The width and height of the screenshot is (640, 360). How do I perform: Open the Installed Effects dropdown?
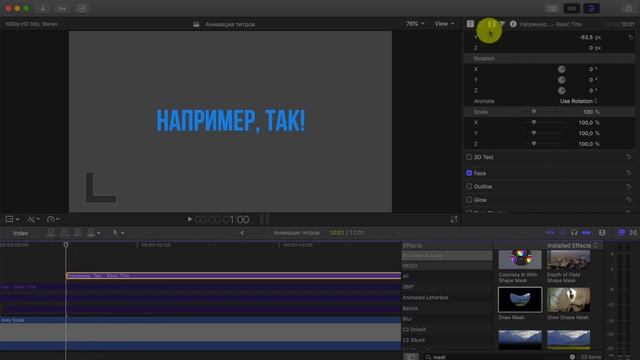(573, 246)
